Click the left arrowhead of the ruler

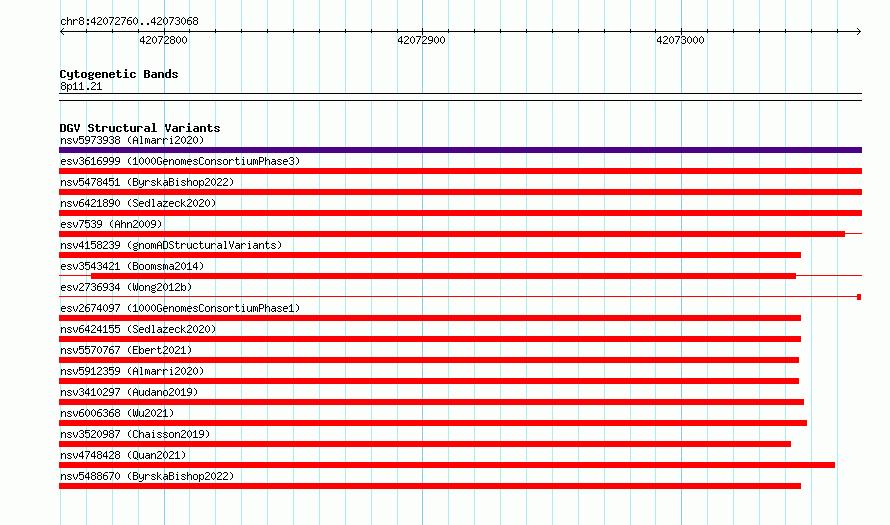point(62,31)
